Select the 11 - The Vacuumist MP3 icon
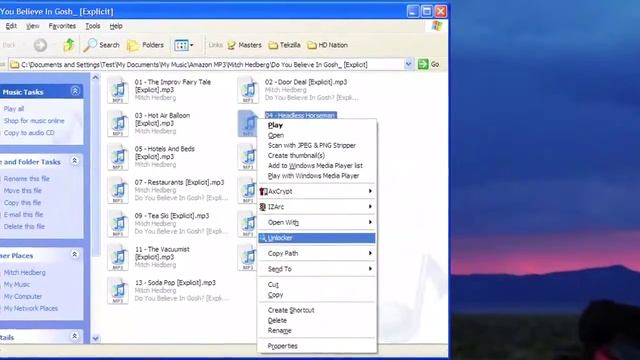This screenshot has width=640, height=360. pos(118,257)
